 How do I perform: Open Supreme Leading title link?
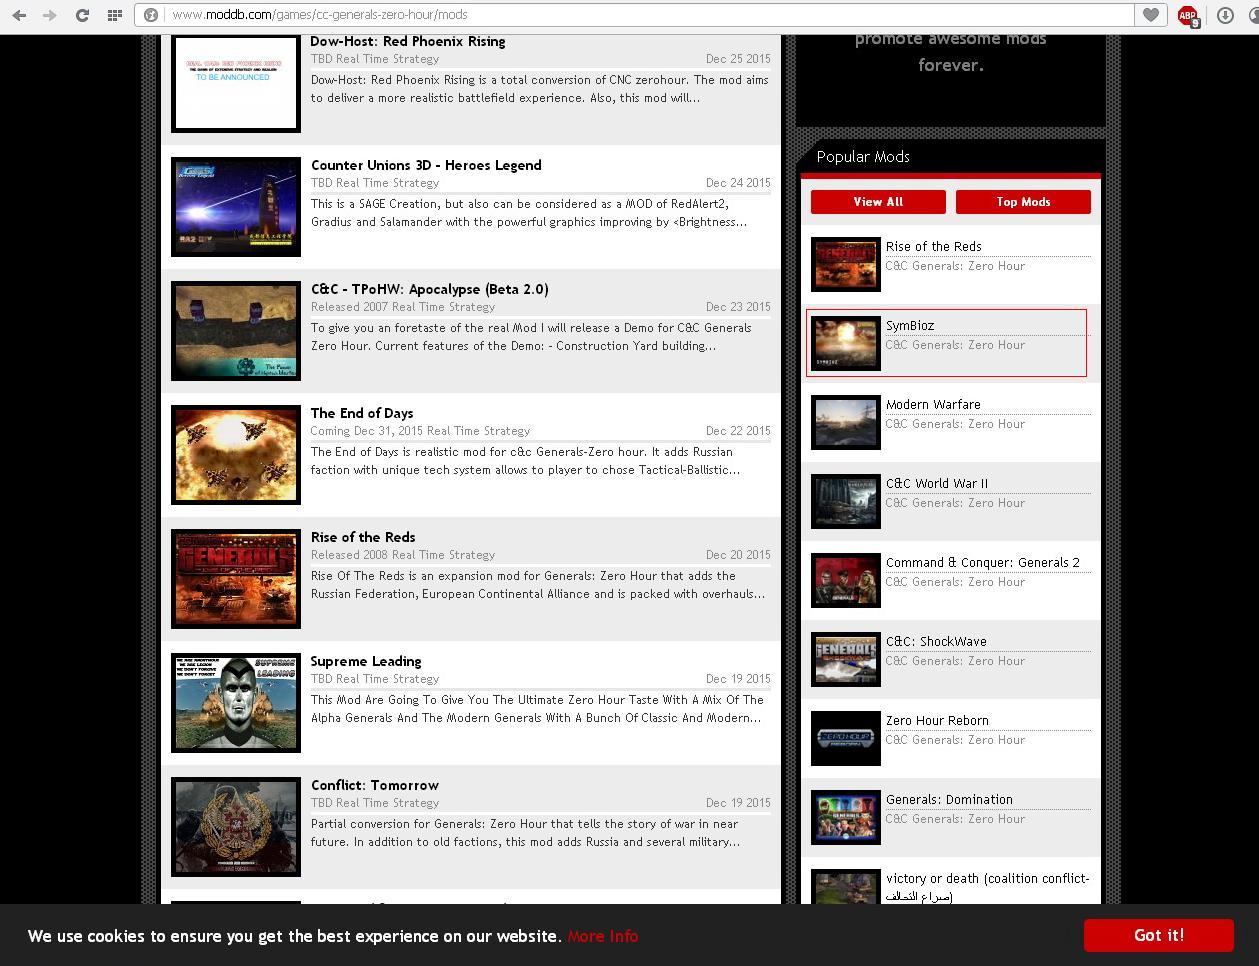(x=366, y=661)
